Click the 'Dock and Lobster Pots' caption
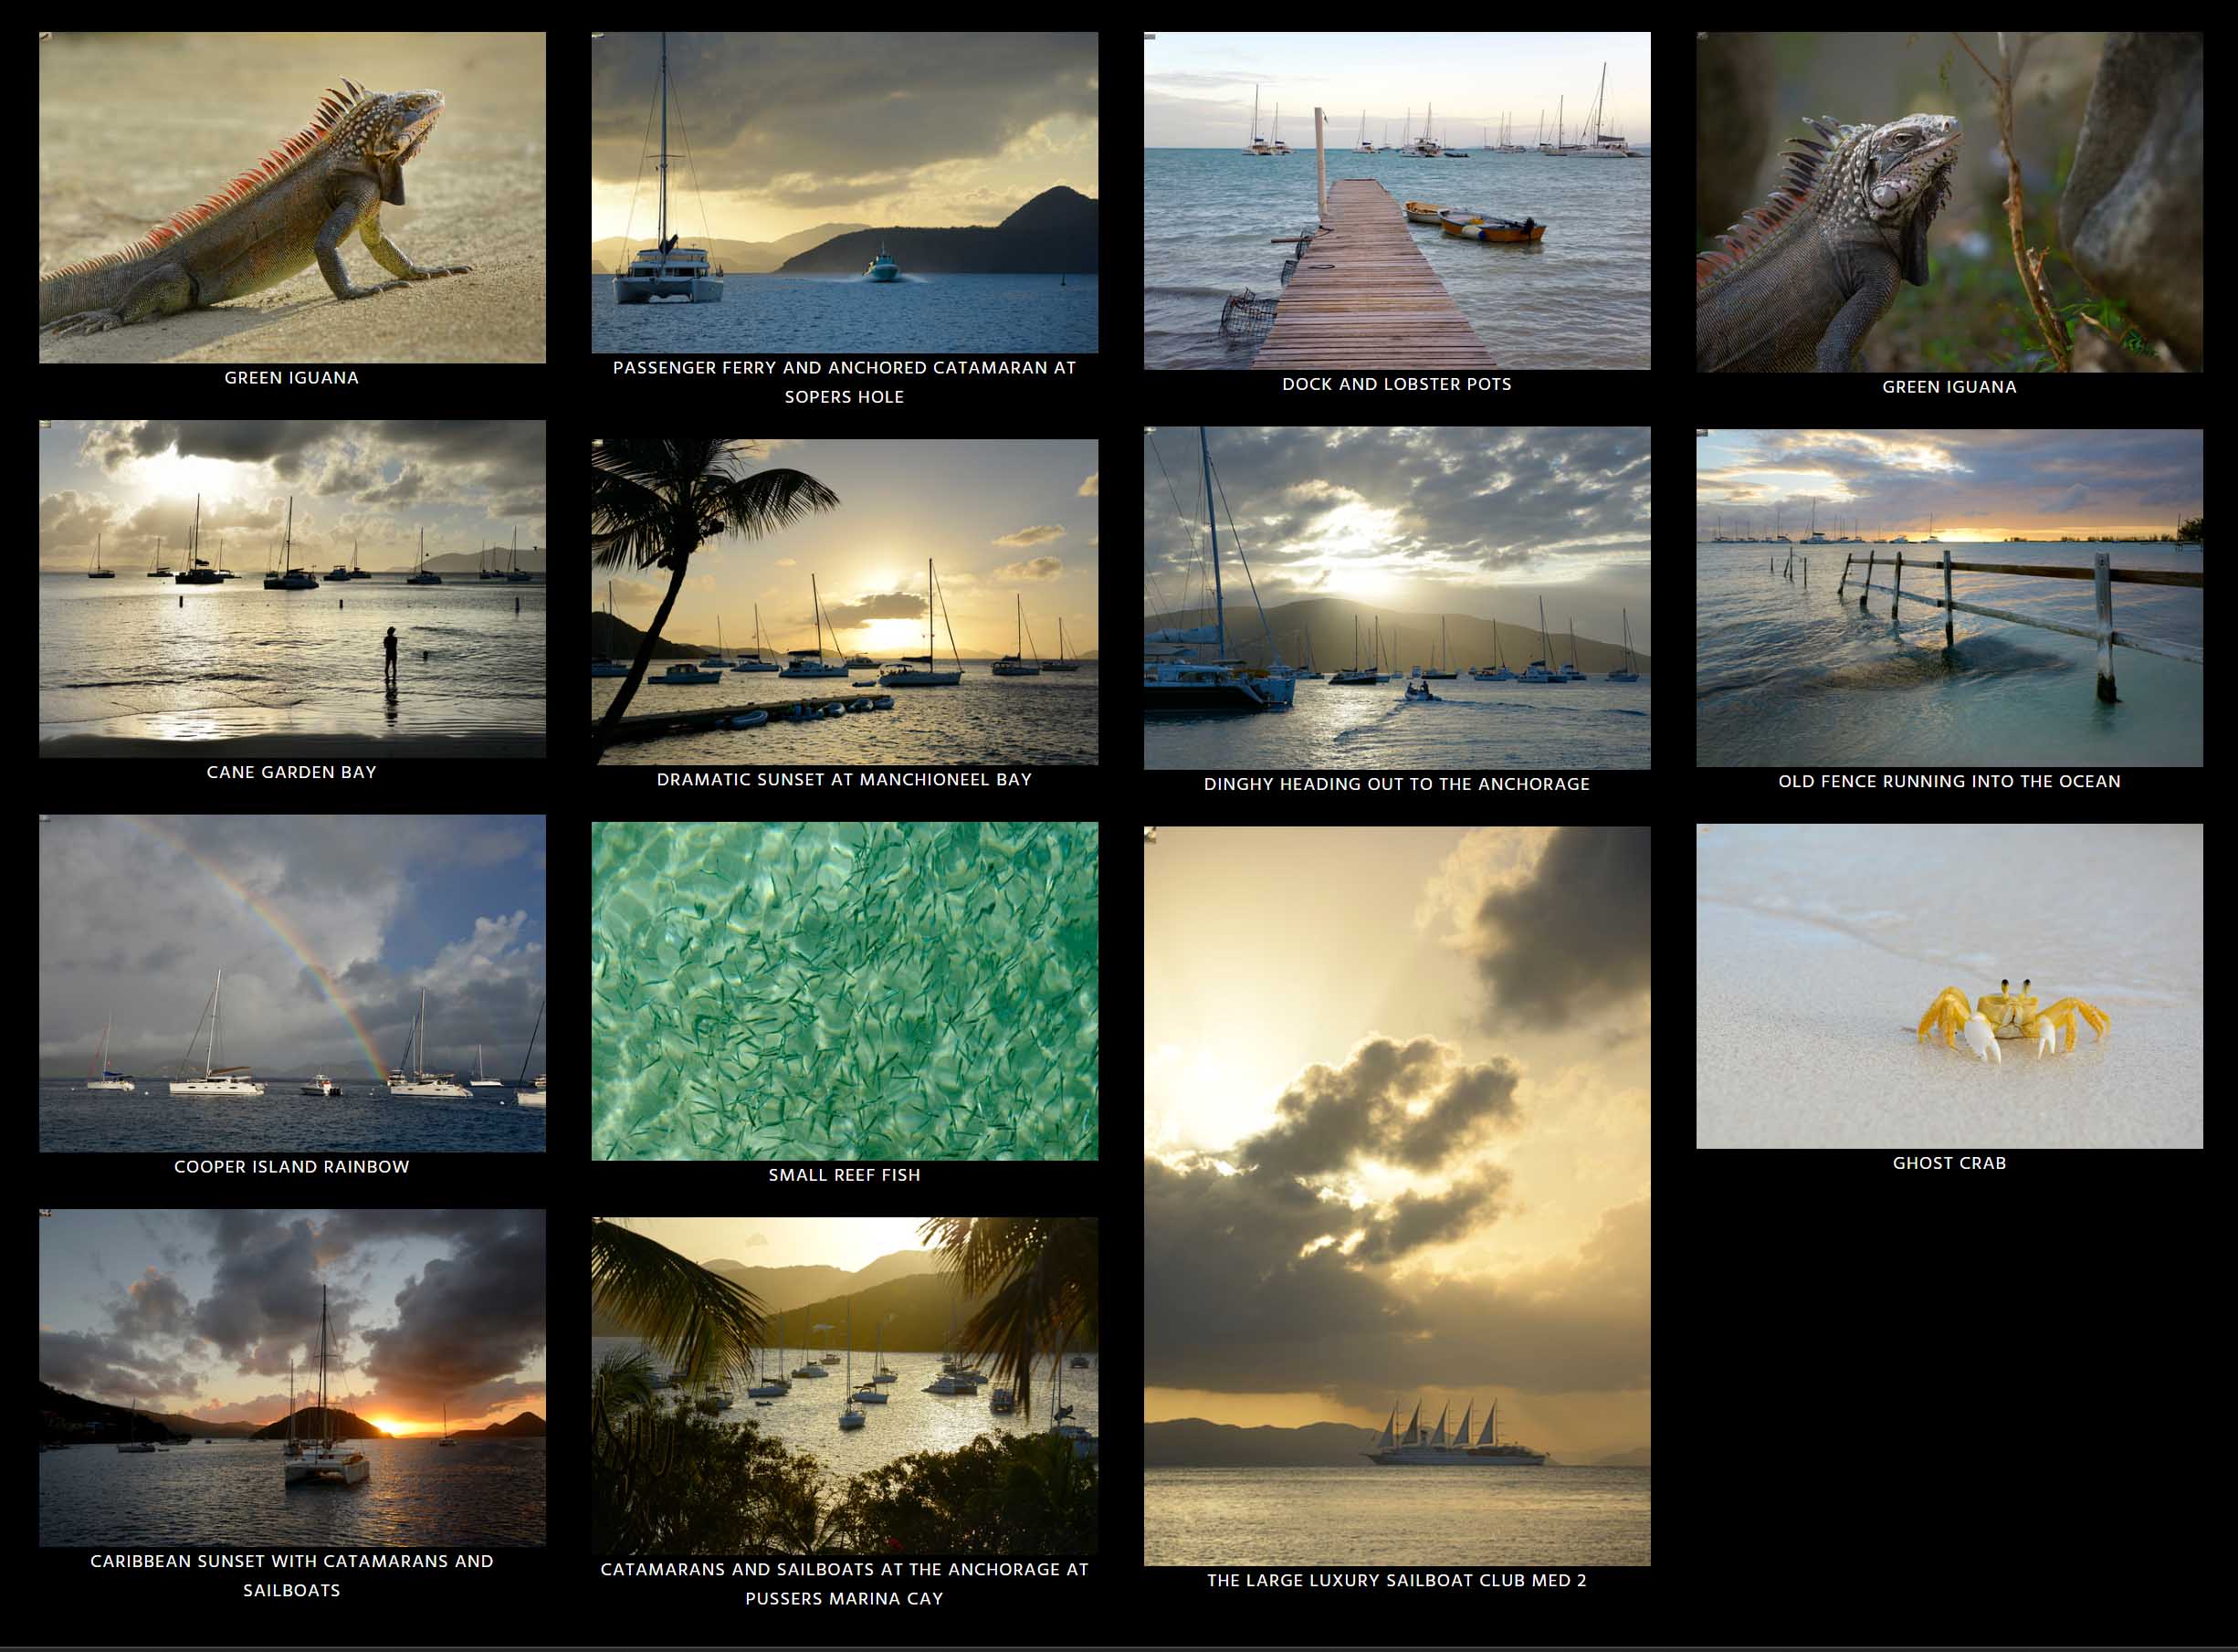2238x1652 pixels. (1396, 384)
